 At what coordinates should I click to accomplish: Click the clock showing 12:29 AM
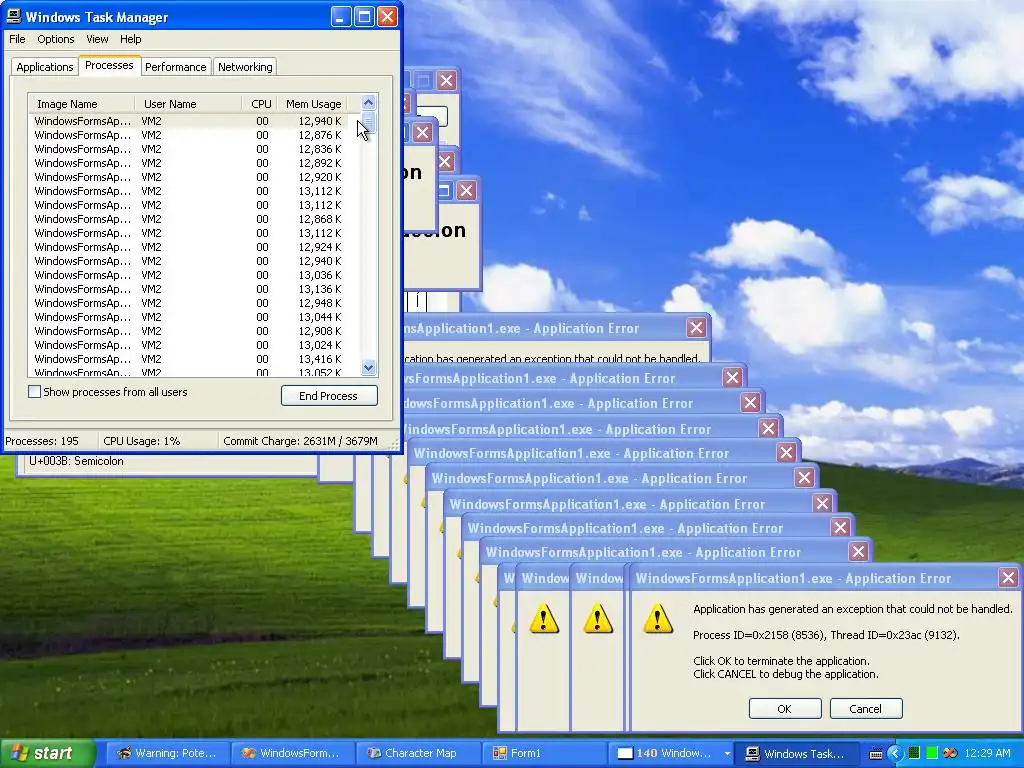pos(987,753)
